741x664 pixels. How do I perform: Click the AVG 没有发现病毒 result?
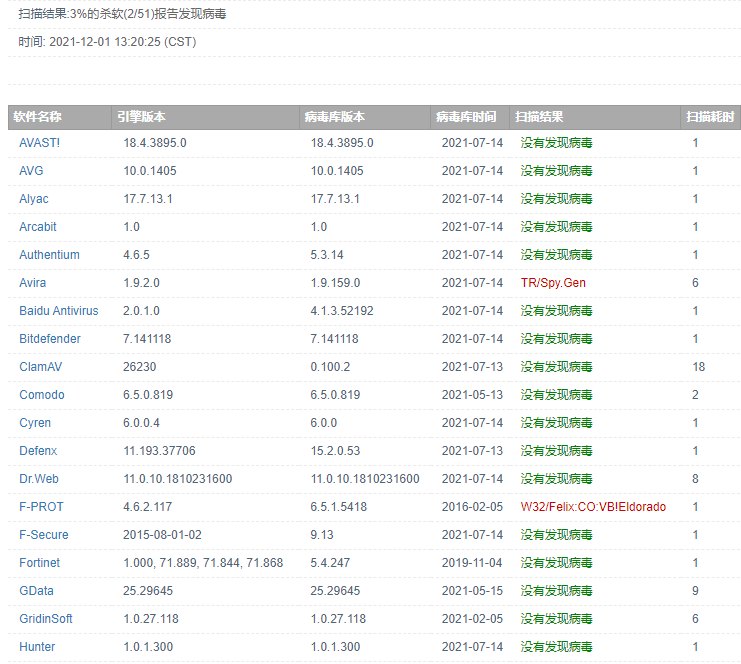(556, 171)
